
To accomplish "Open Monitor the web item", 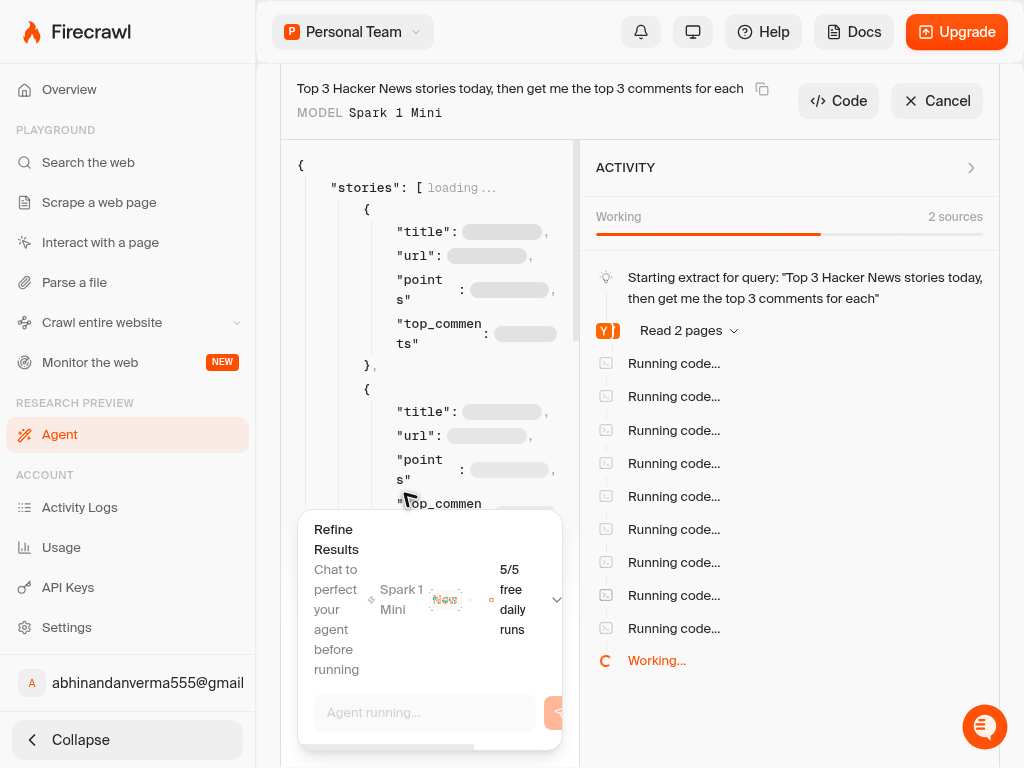I will point(127,362).
